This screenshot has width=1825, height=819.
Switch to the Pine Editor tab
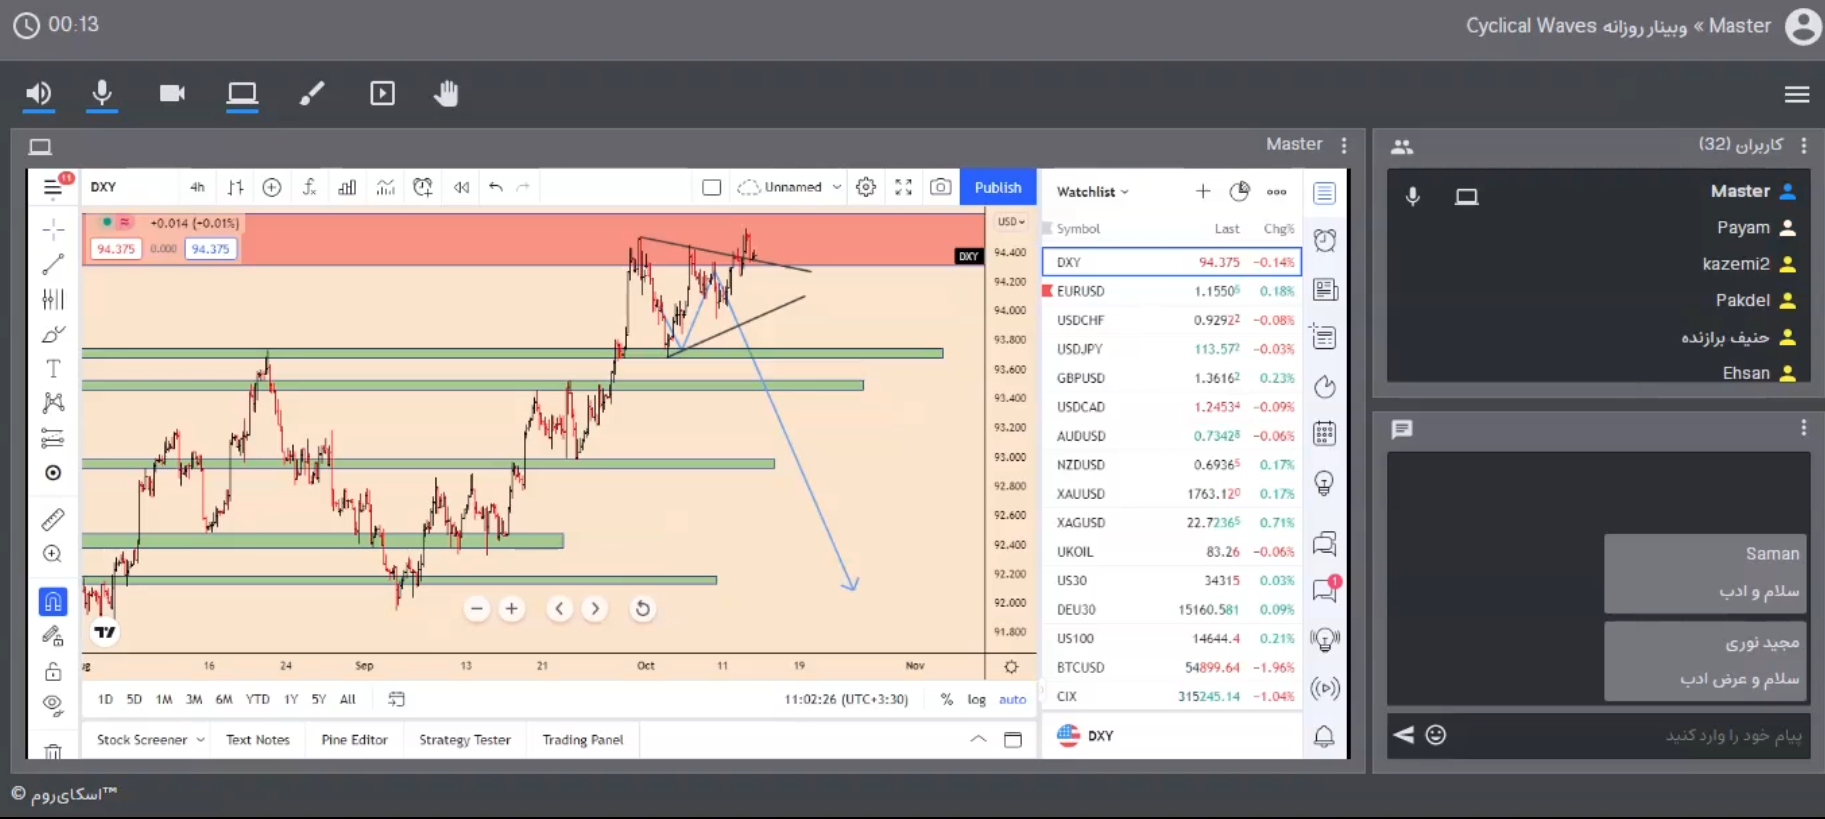click(354, 740)
